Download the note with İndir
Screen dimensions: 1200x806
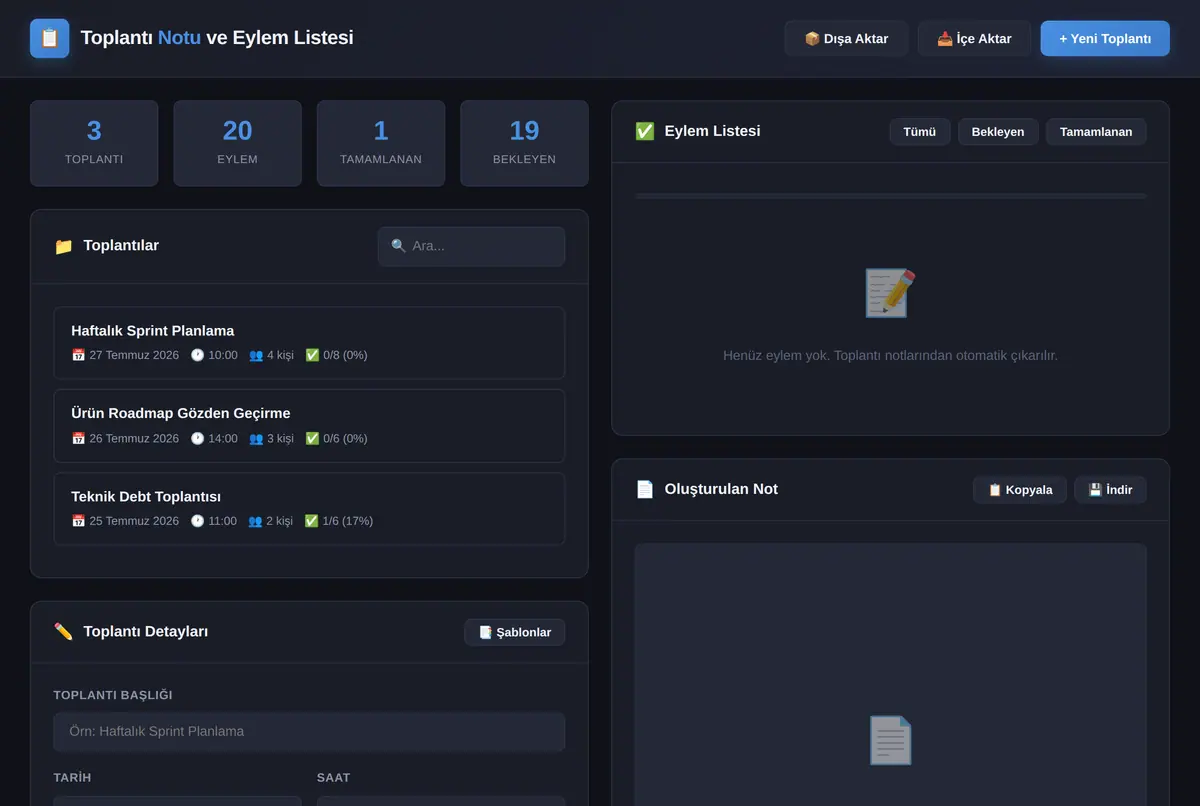click(1110, 490)
